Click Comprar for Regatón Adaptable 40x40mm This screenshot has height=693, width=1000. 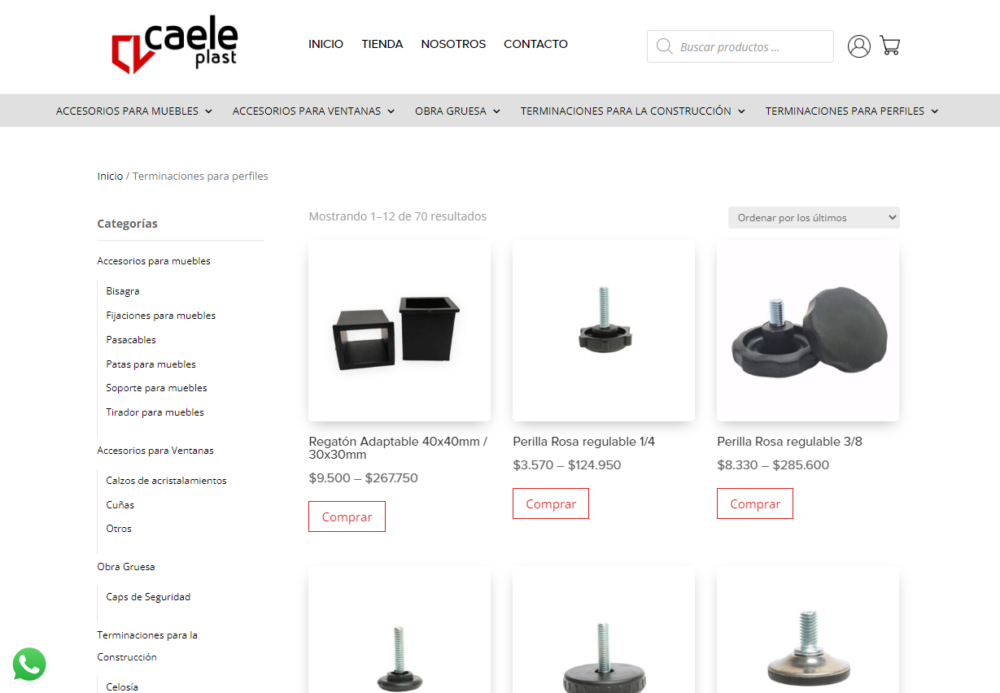click(x=347, y=516)
